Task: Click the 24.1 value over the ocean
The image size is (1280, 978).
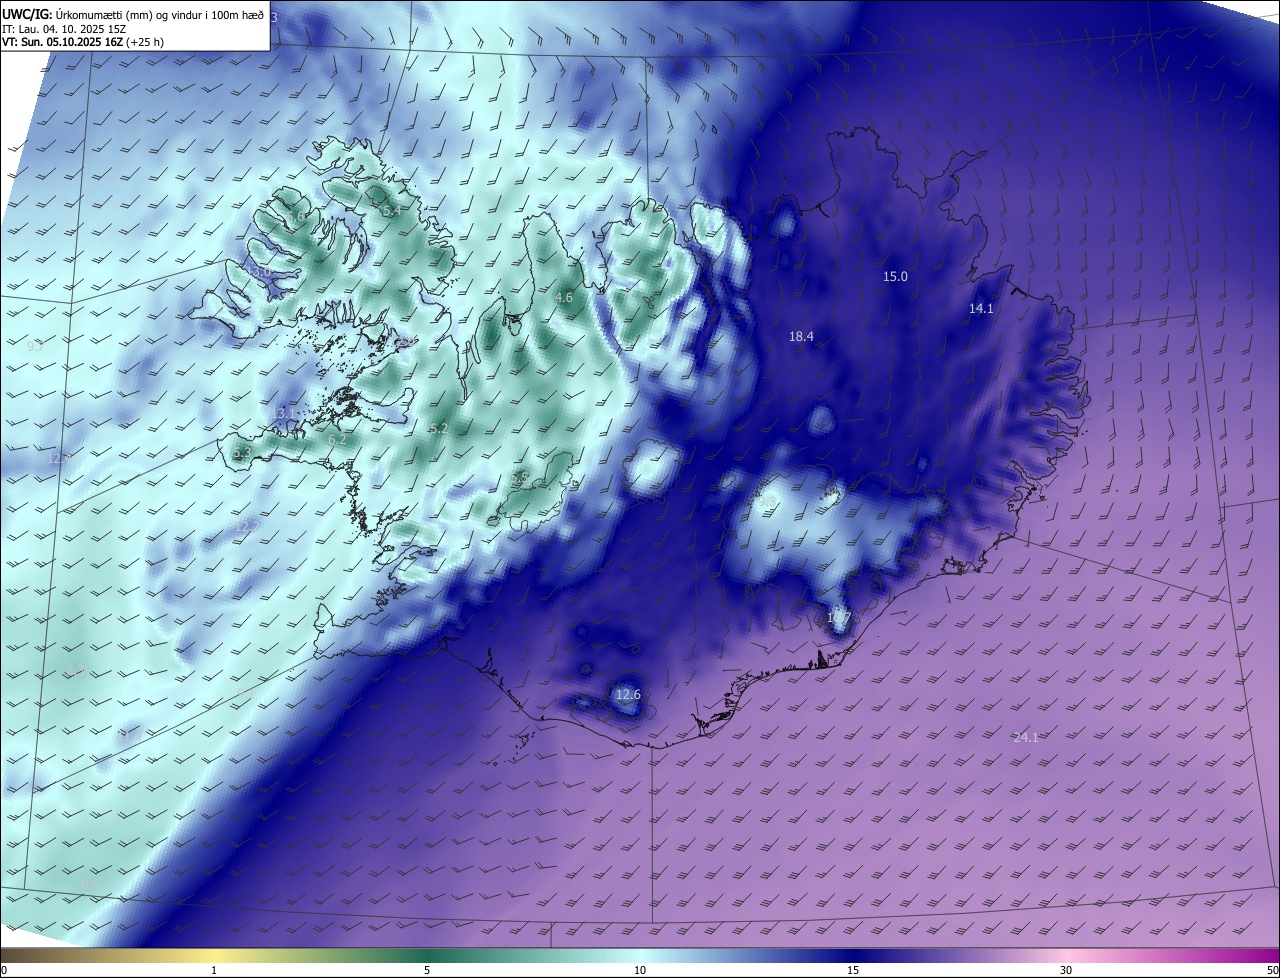Action: click(x=1026, y=737)
